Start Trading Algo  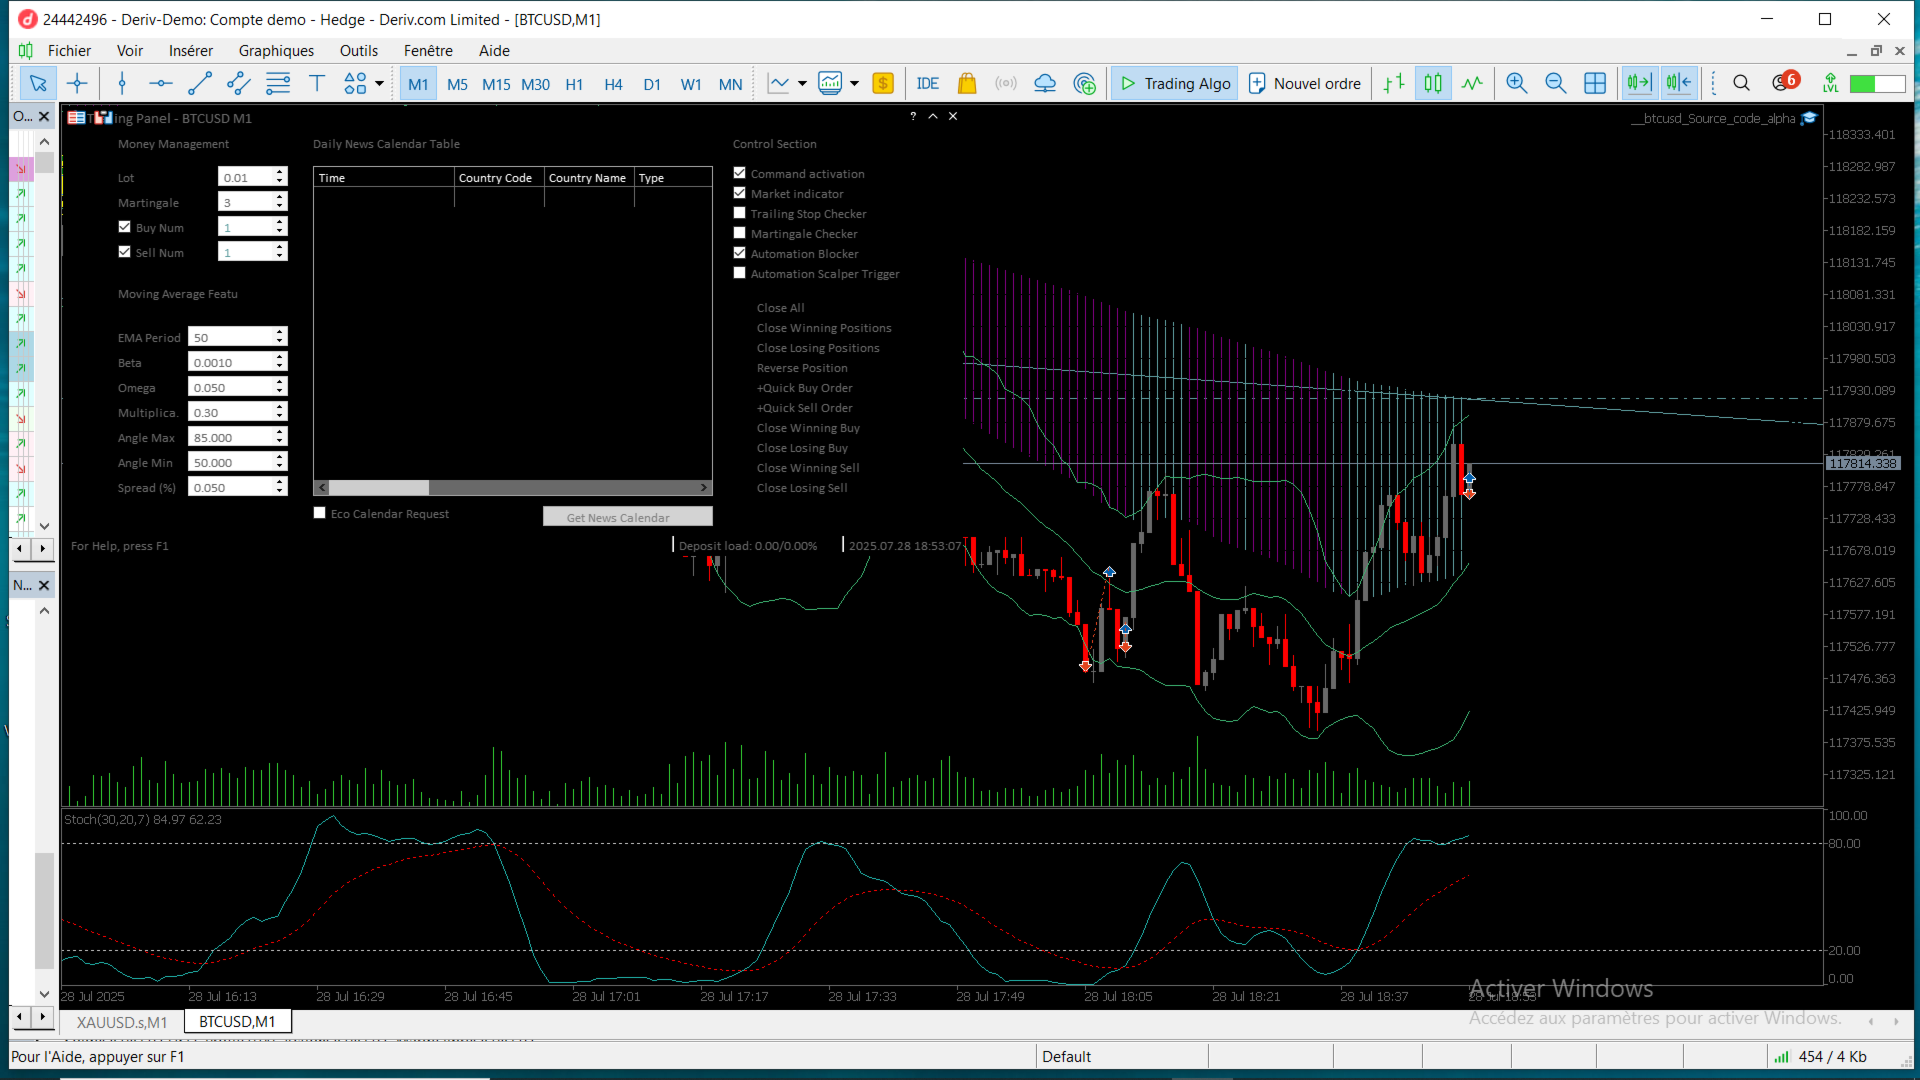pos(1175,84)
